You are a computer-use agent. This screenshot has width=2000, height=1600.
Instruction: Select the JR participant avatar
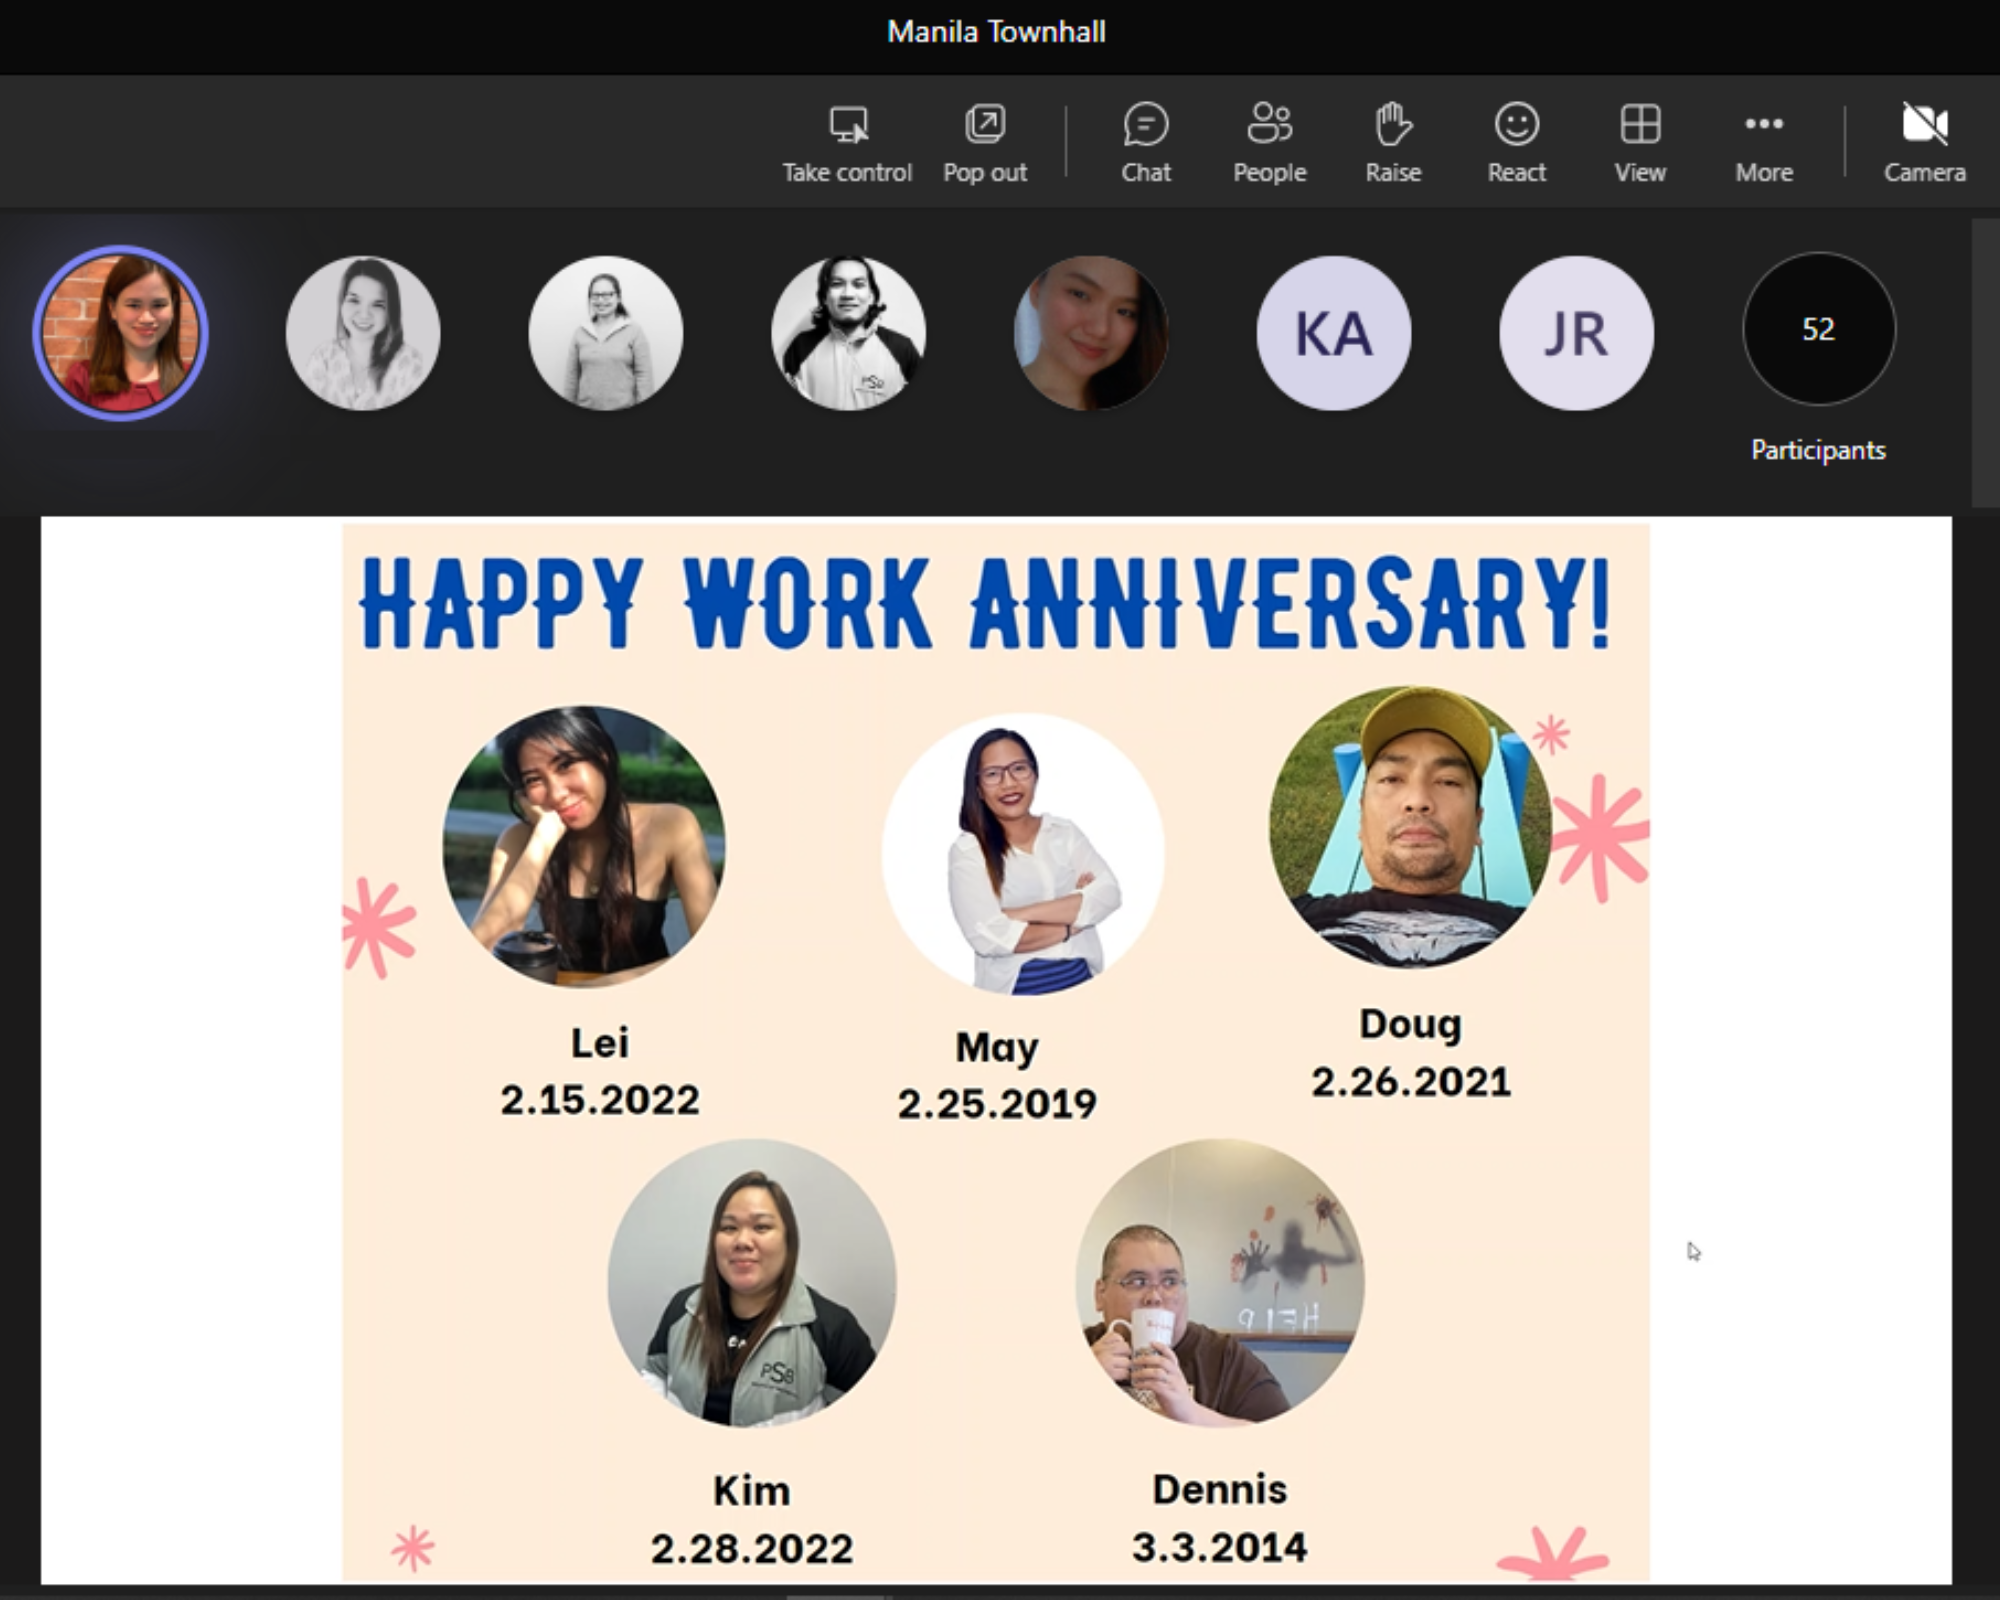1576,333
